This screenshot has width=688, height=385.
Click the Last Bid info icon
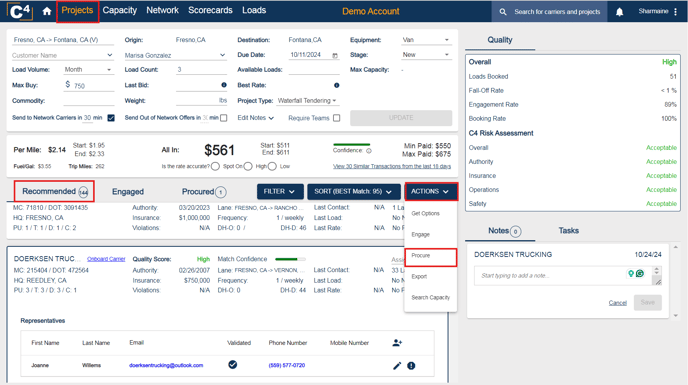(x=224, y=85)
